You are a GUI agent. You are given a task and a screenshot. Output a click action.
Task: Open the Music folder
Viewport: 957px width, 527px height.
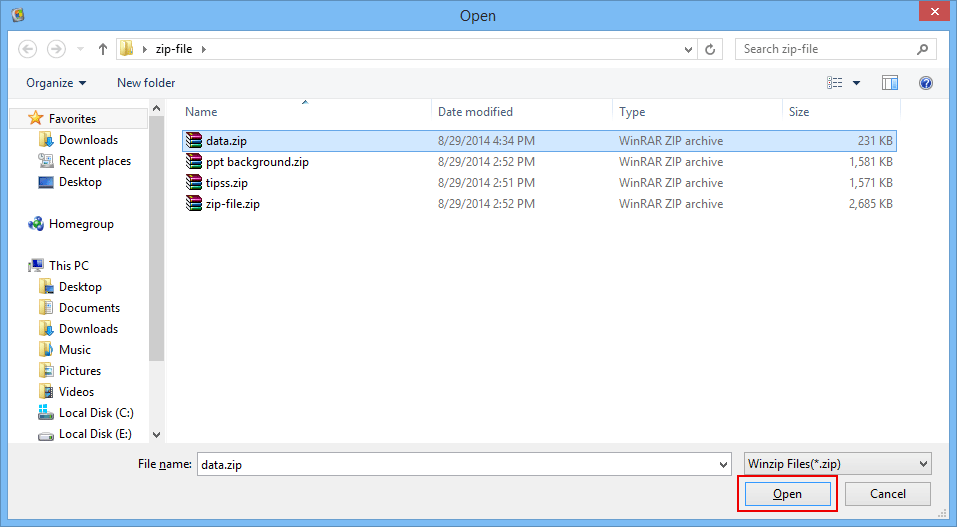pyautogui.click(x=74, y=350)
